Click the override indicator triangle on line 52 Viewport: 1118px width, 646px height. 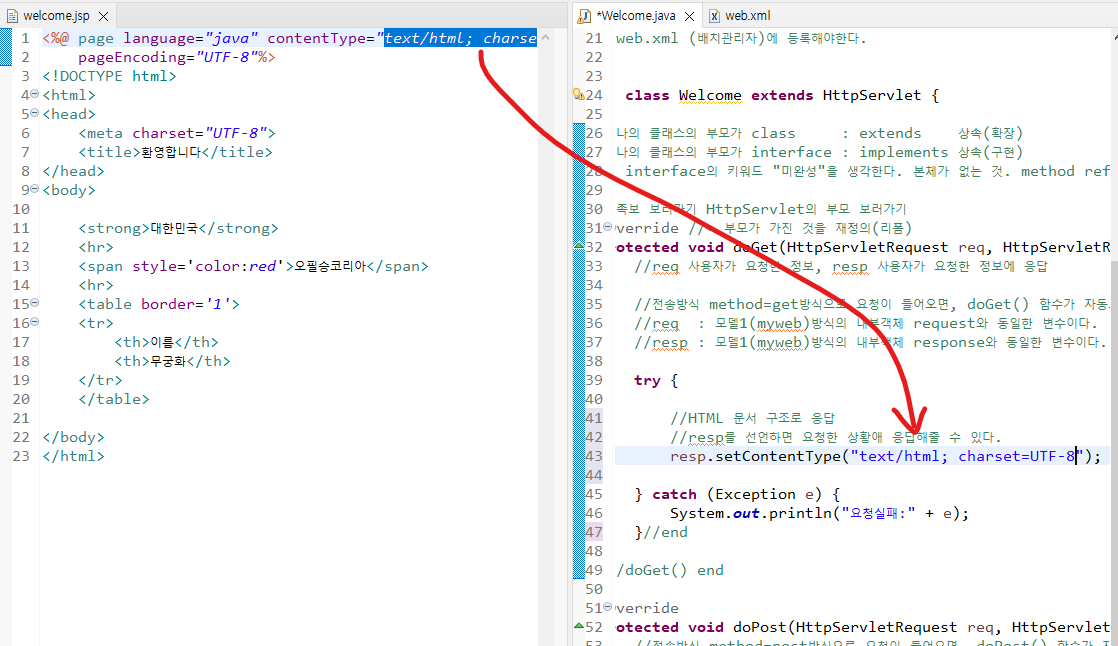pos(579,626)
